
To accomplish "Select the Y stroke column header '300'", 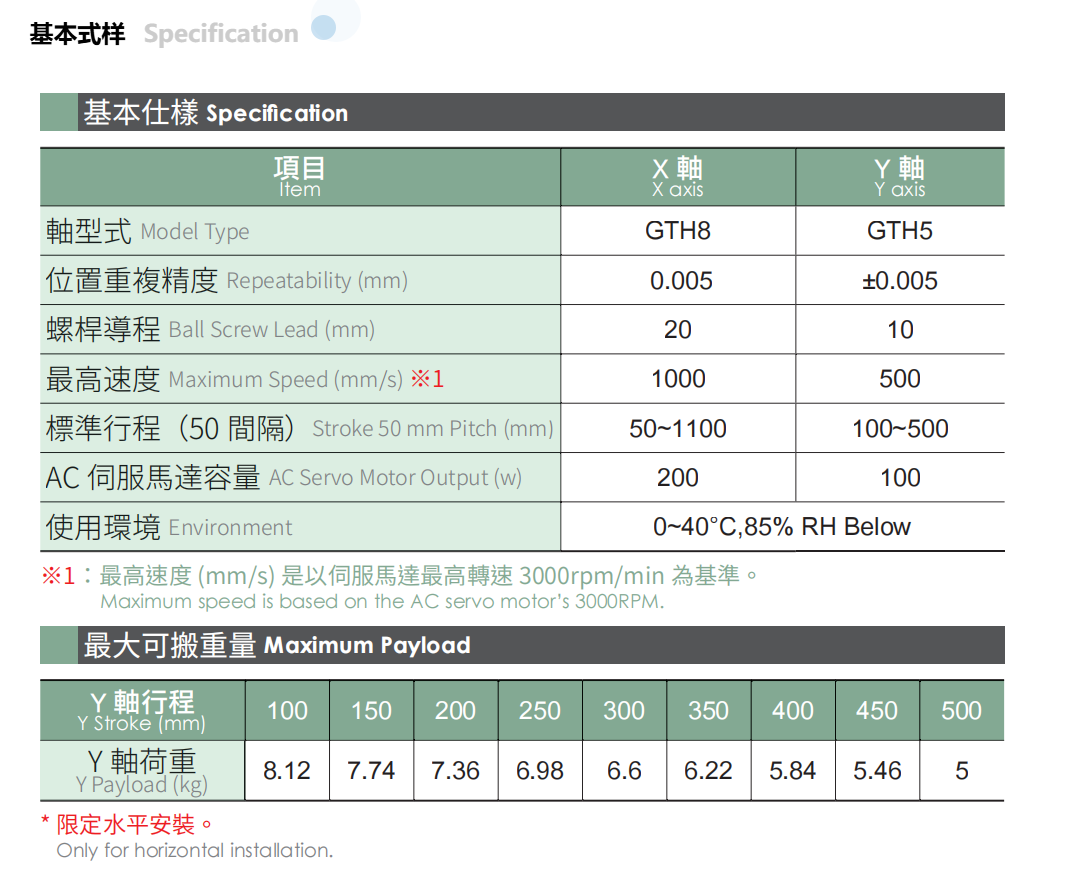I will 625,711.
